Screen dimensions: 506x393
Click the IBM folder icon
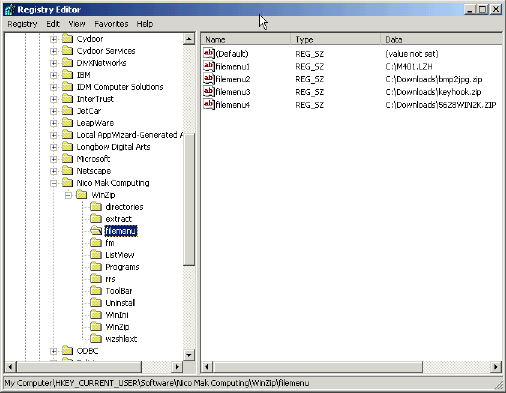67,75
